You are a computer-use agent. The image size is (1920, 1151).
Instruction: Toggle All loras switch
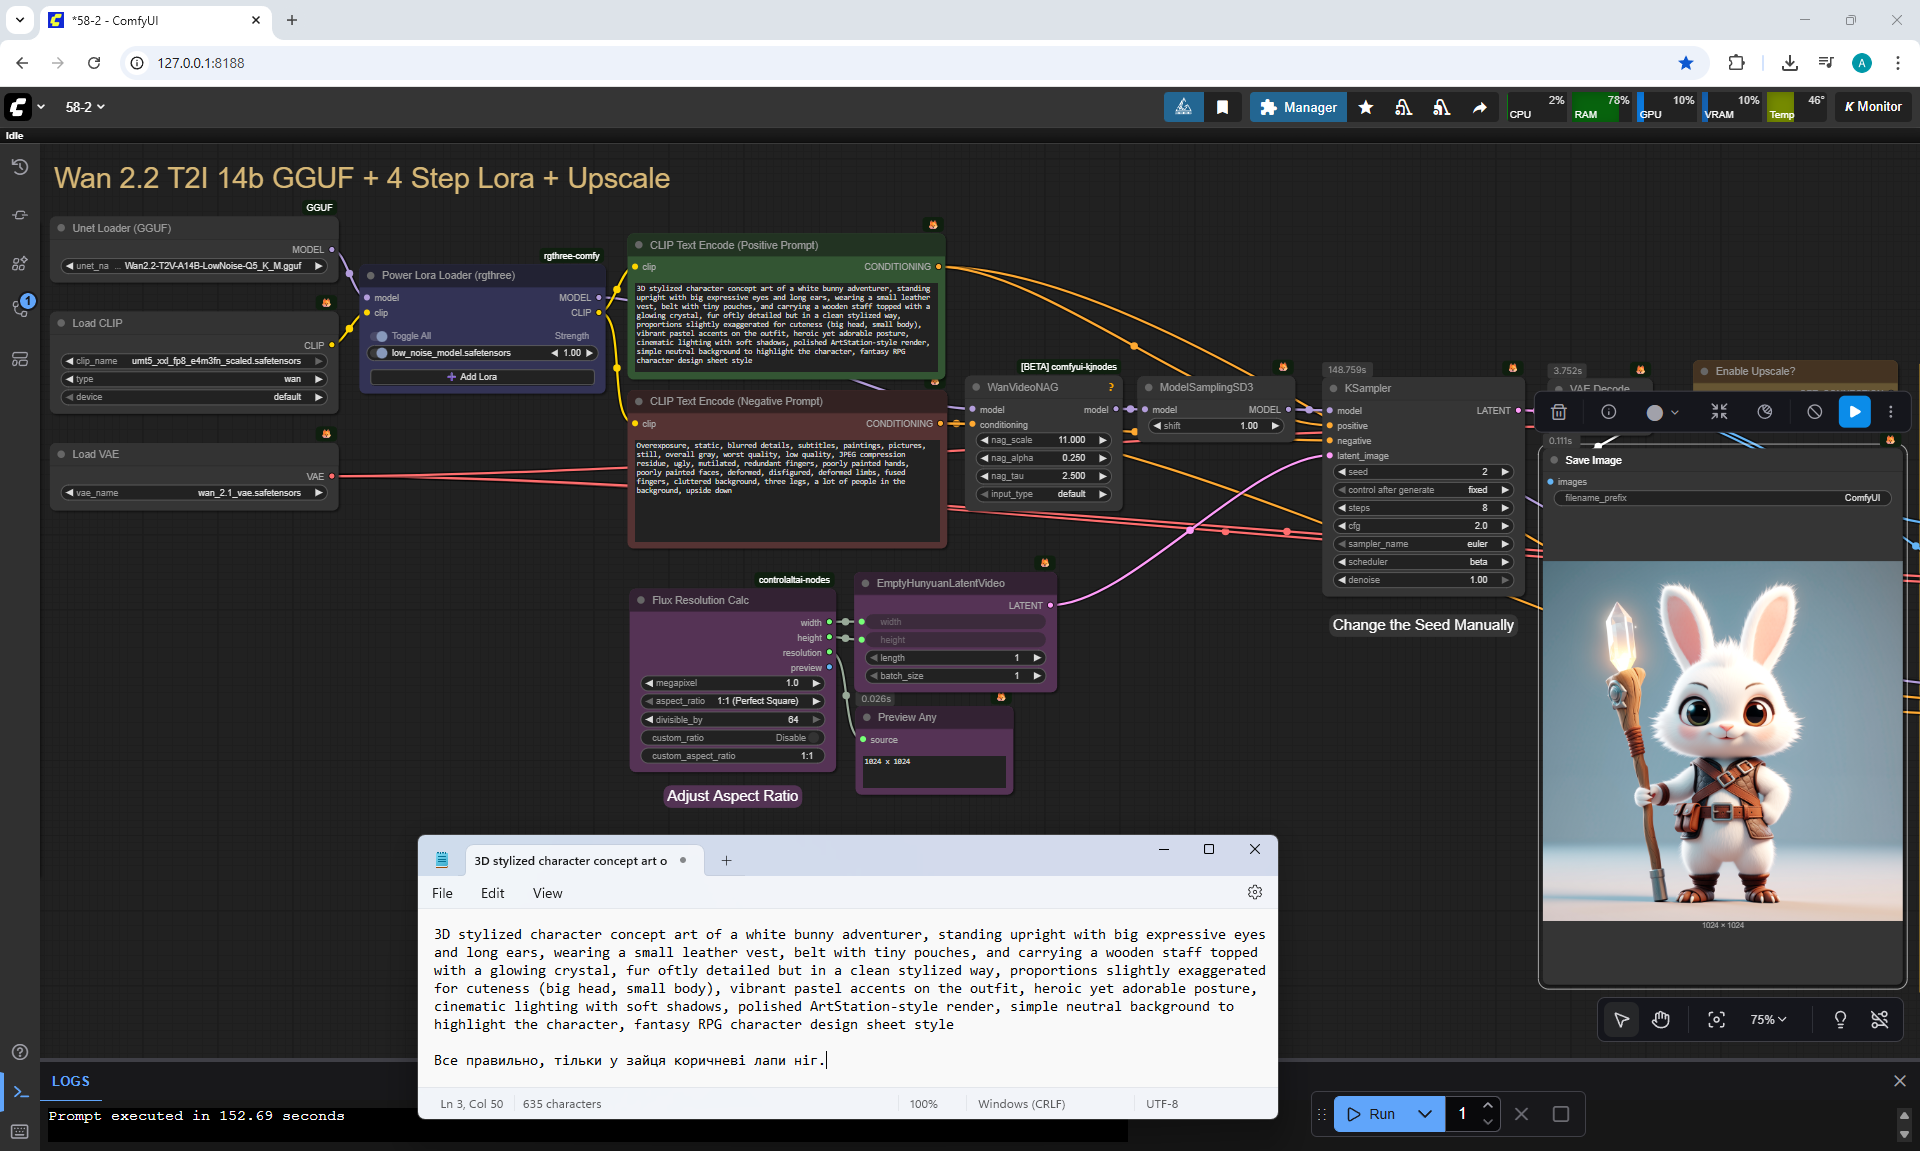click(x=380, y=336)
